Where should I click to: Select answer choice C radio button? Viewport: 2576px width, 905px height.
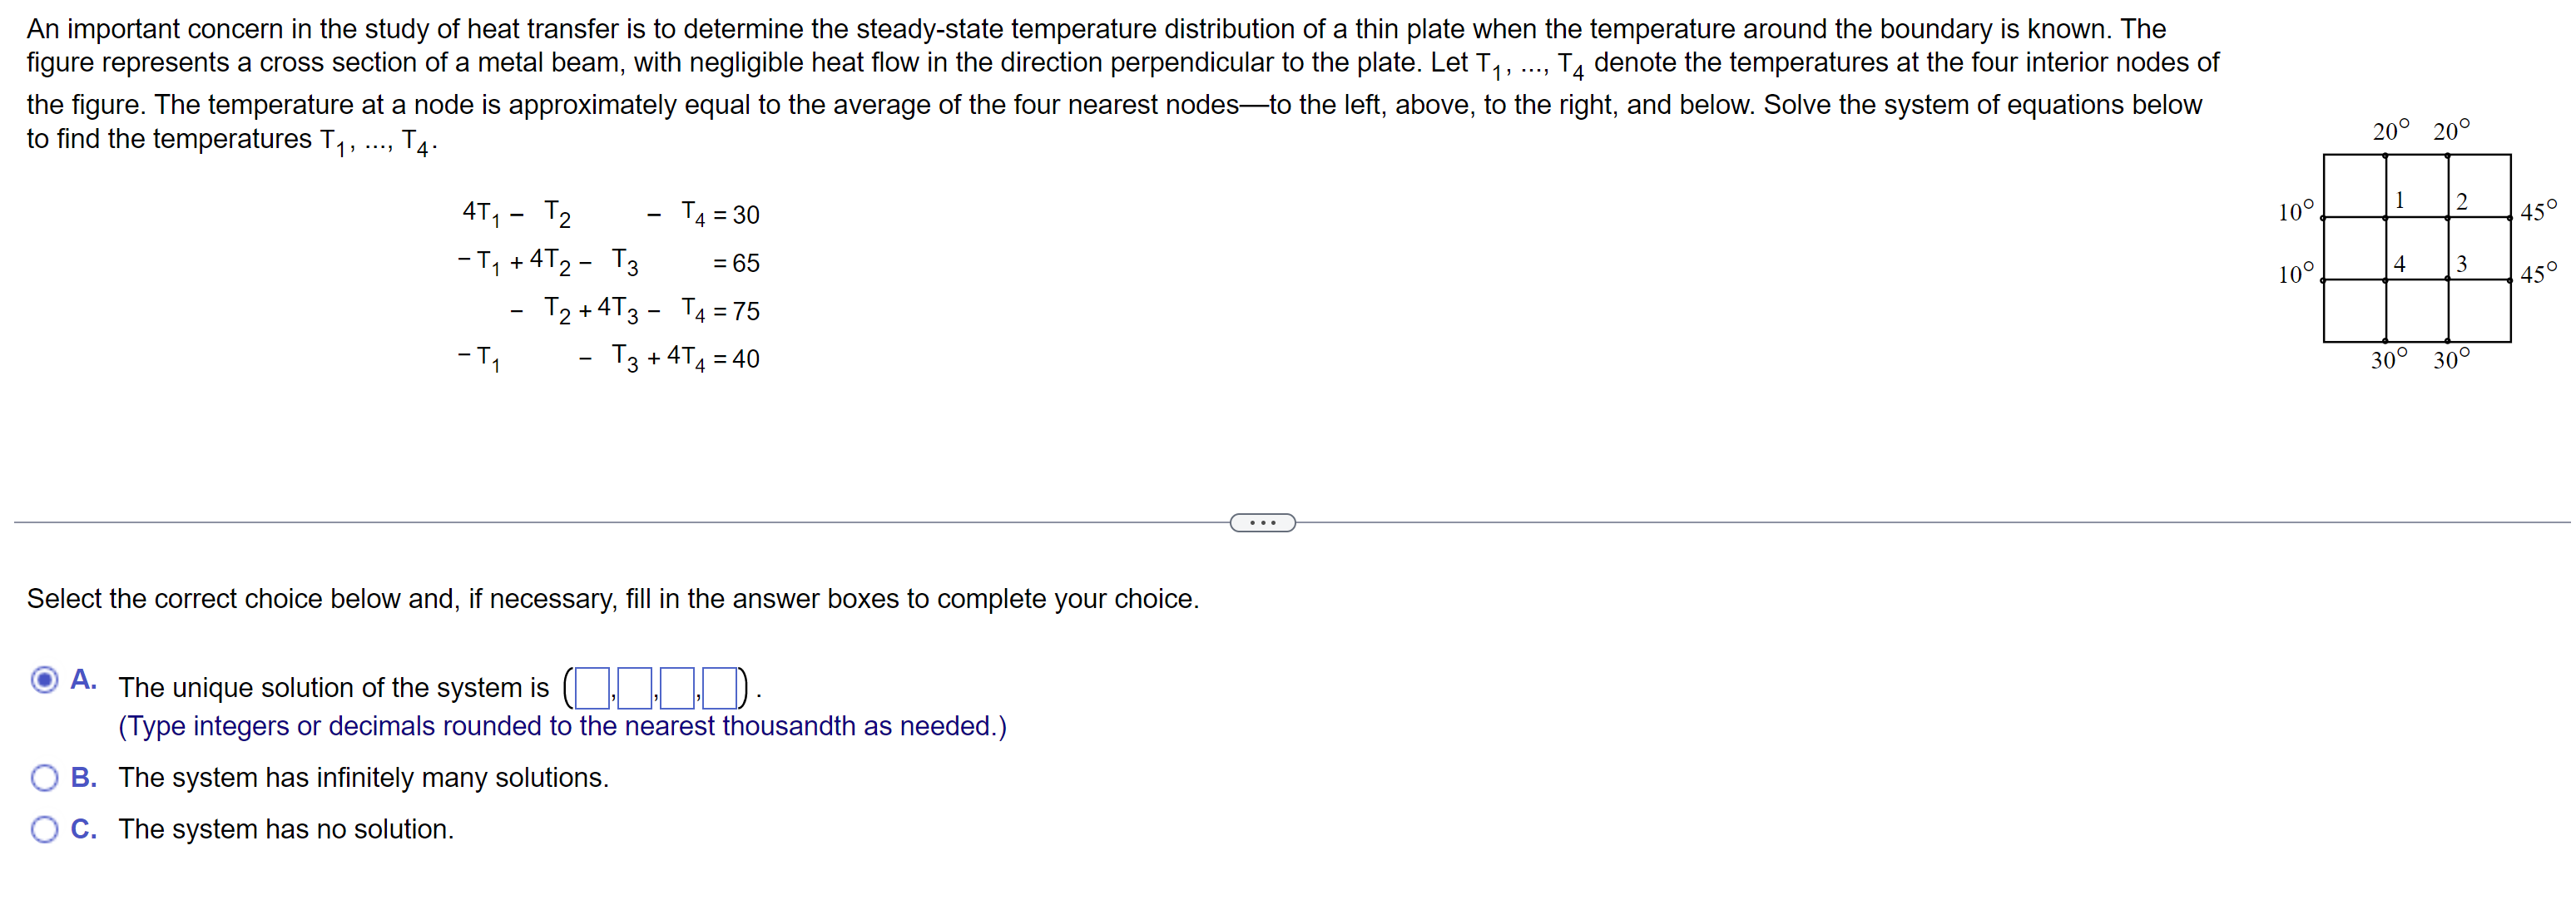point(44,829)
